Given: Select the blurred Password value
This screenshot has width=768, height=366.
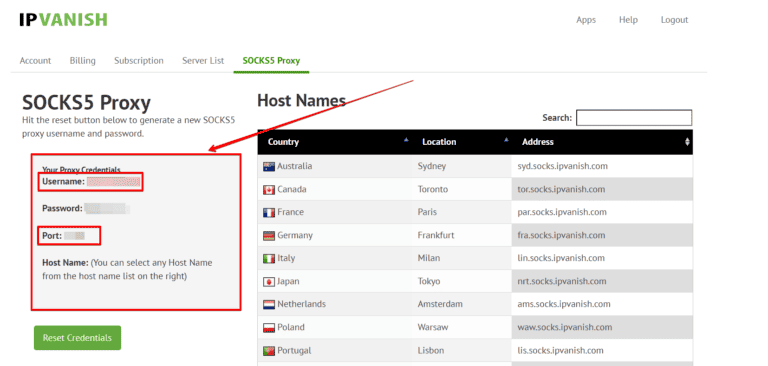Looking at the screenshot, I should pos(106,209).
